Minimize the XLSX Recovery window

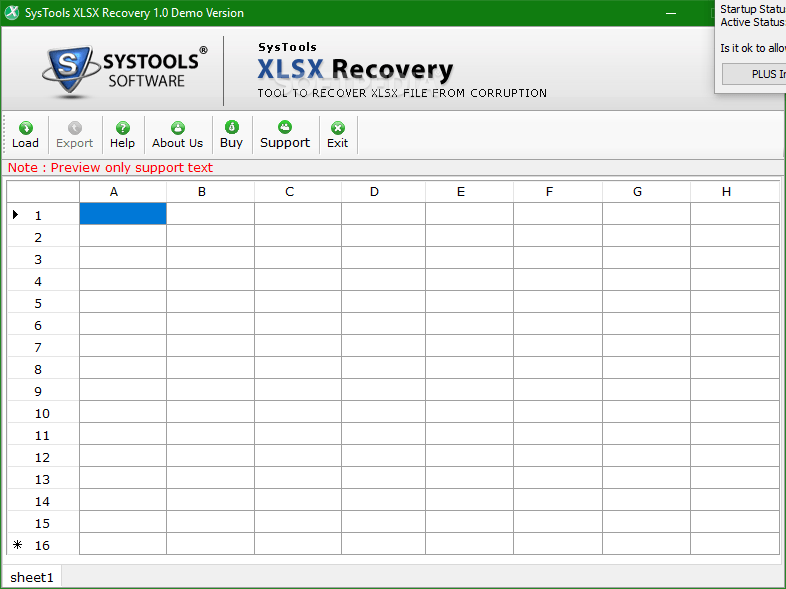tap(671, 13)
